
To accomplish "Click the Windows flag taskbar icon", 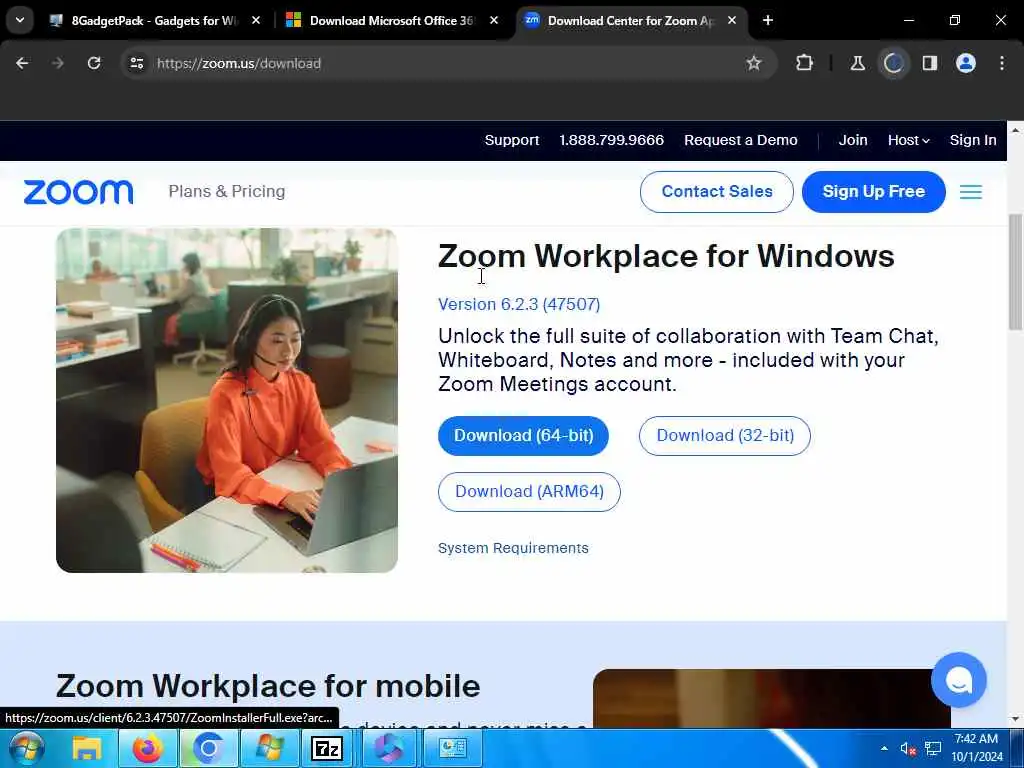I will [269, 748].
